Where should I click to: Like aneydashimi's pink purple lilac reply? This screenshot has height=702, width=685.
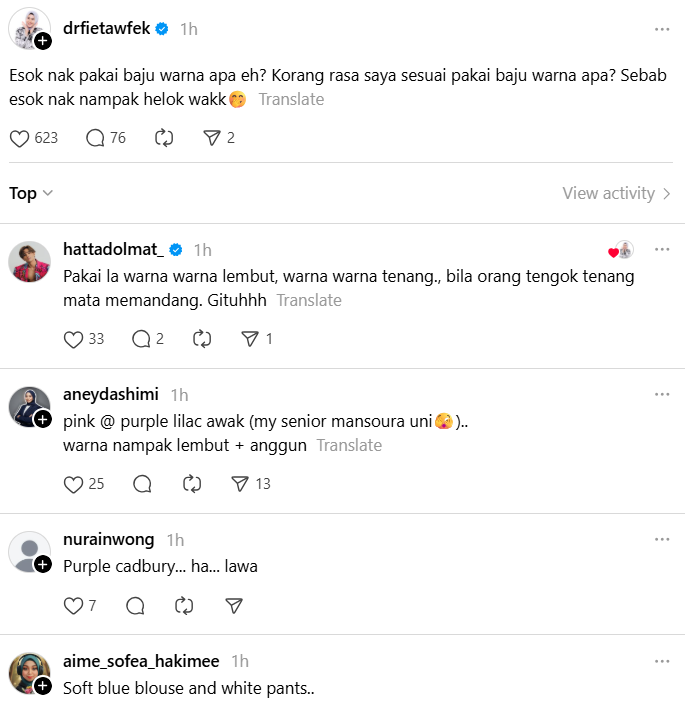[73, 484]
